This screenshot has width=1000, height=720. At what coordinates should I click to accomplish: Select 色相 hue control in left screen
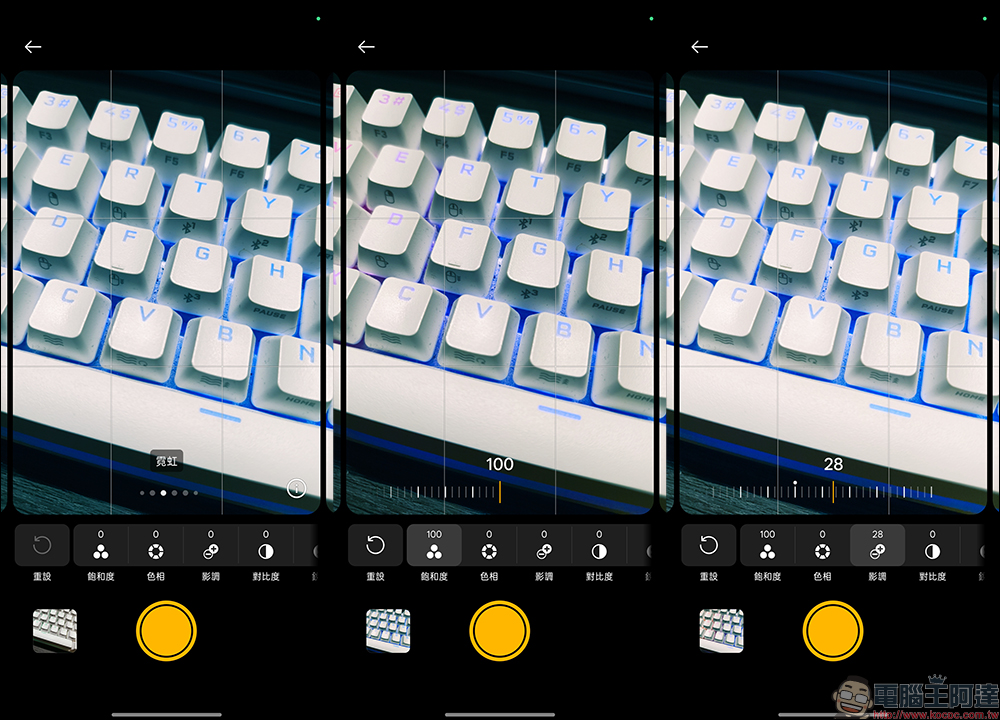(x=156, y=545)
